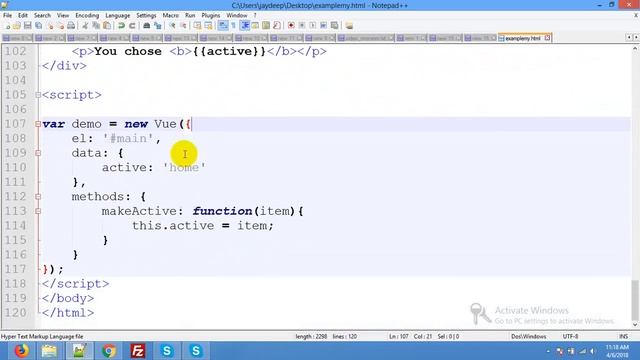Paste clipboard via toolbar icon
The width and height of the screenshot is (640, 360).
(107, 26)
